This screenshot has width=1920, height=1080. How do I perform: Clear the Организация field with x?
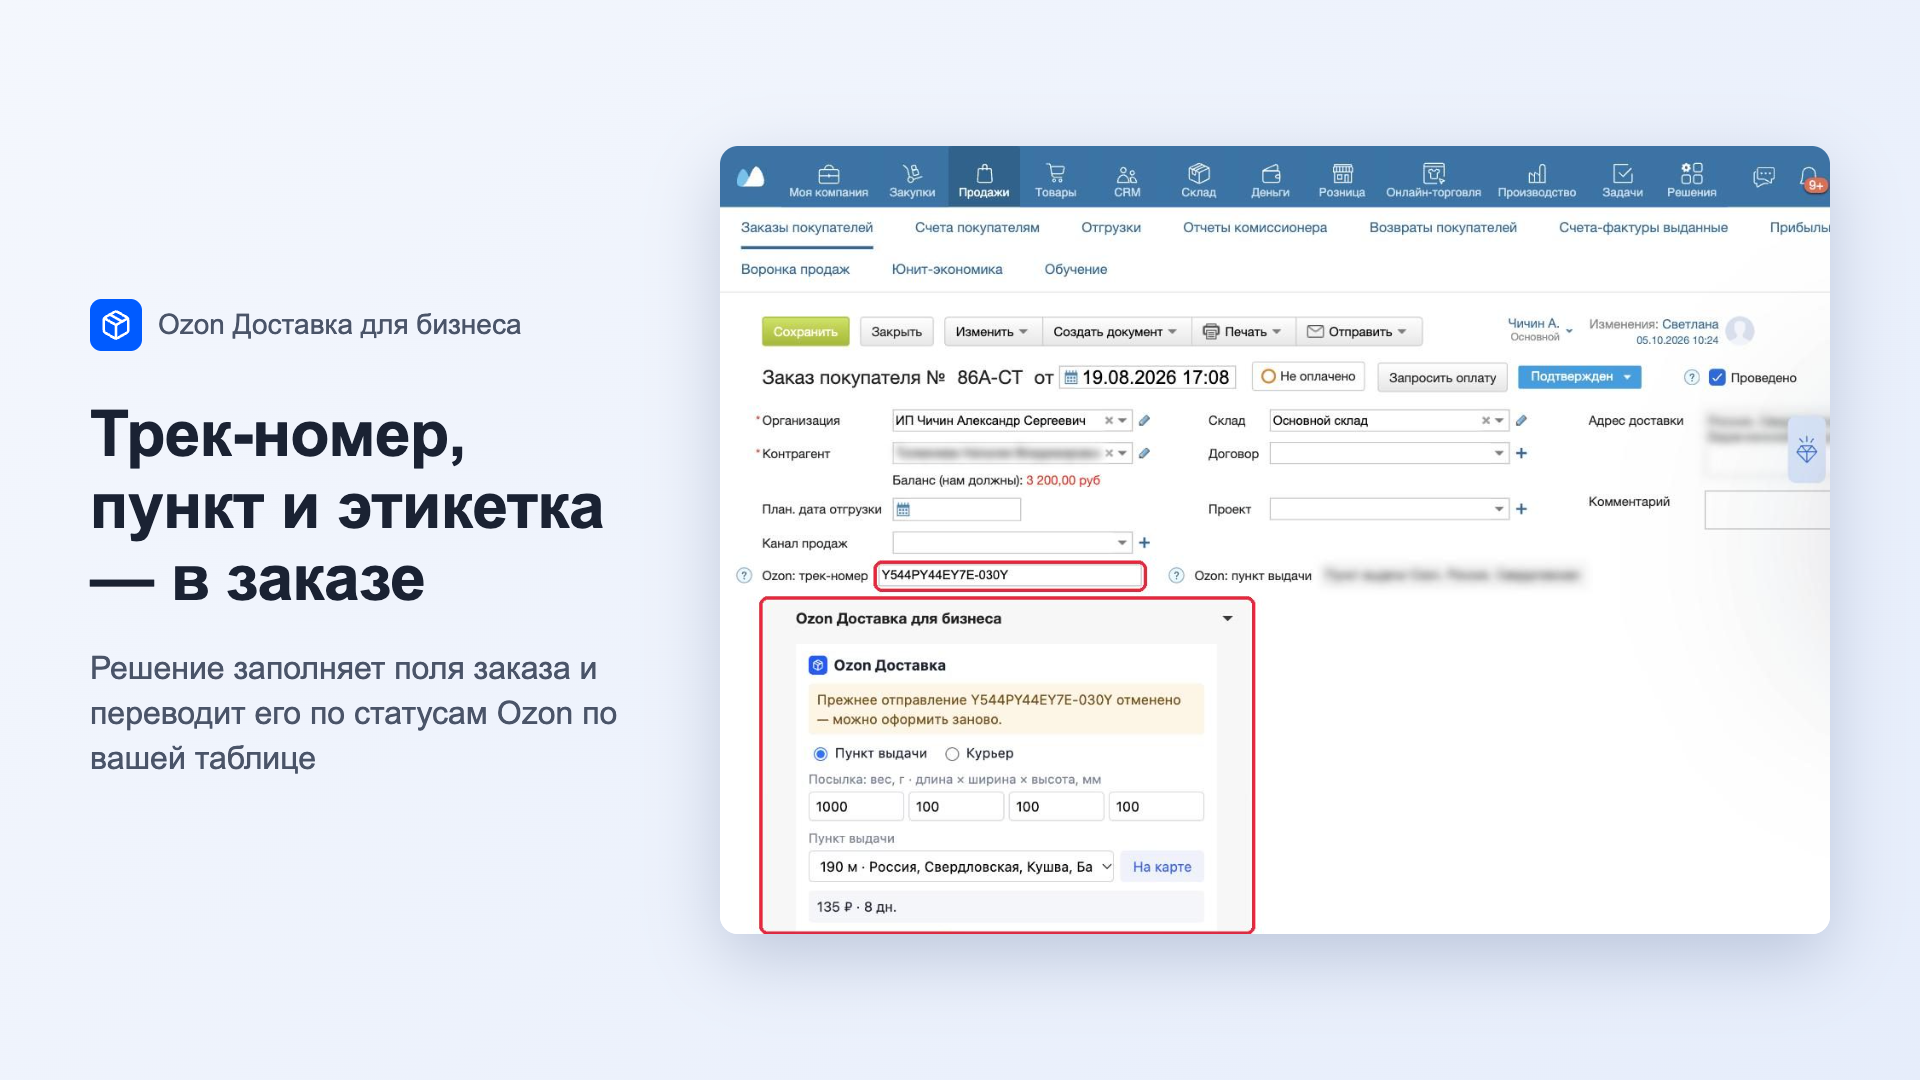pos(1108,421)
